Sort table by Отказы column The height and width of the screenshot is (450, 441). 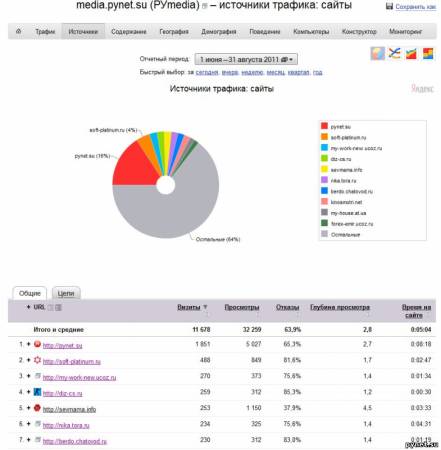coord(287,307)
